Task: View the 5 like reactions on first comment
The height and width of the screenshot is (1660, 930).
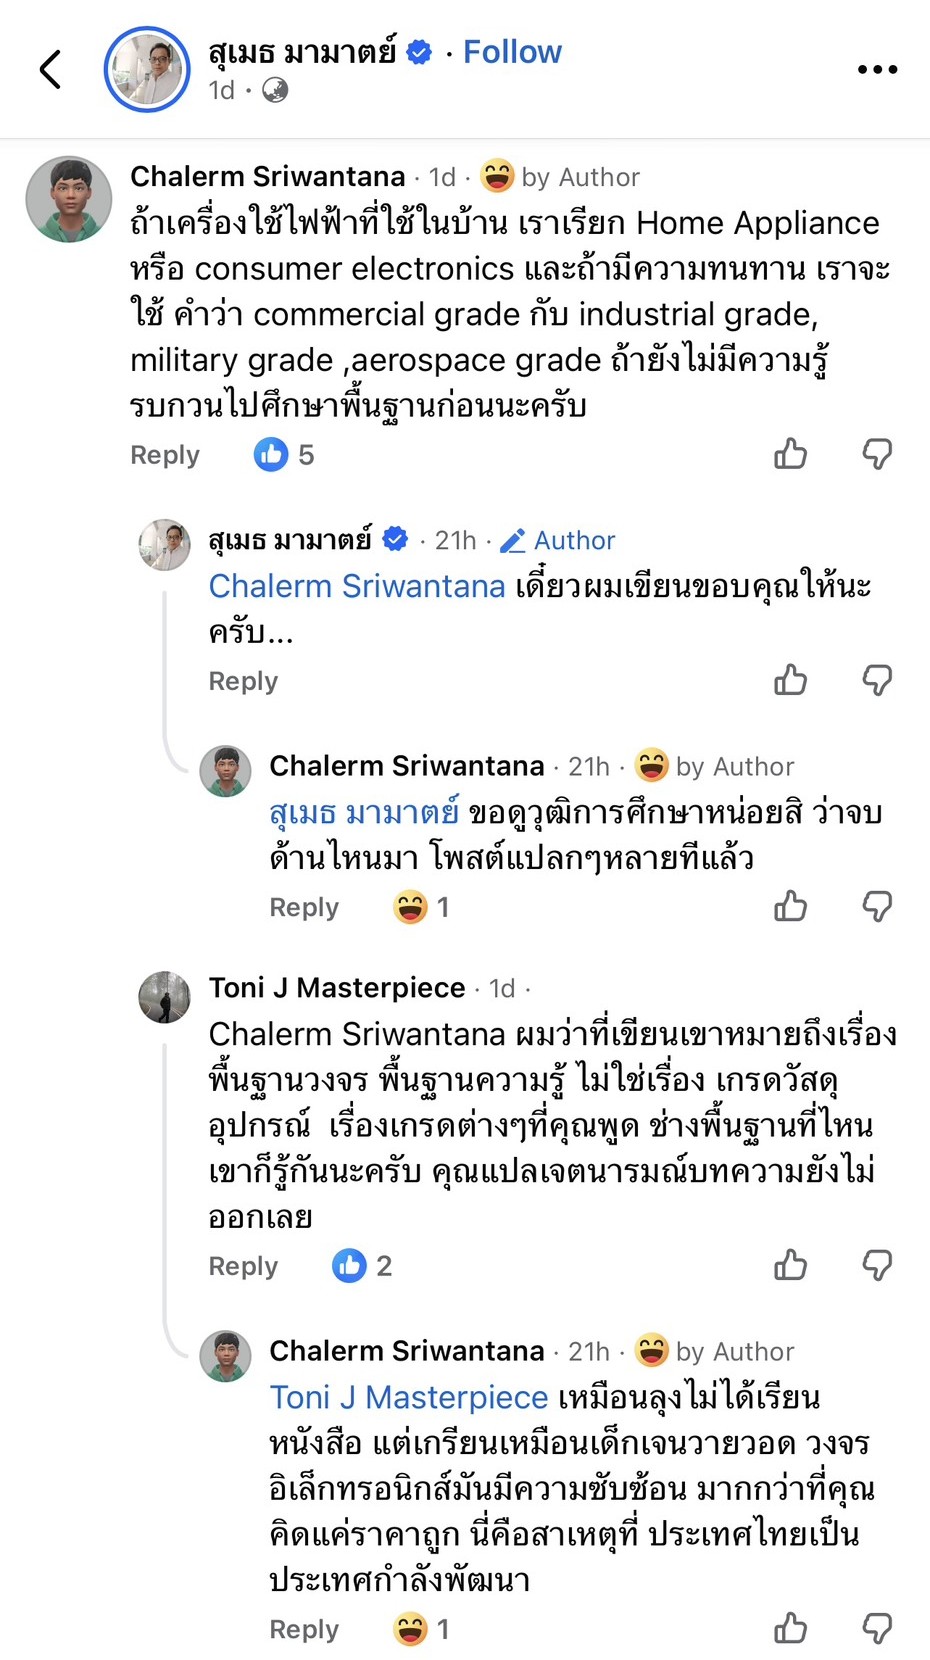Action: 284,455
